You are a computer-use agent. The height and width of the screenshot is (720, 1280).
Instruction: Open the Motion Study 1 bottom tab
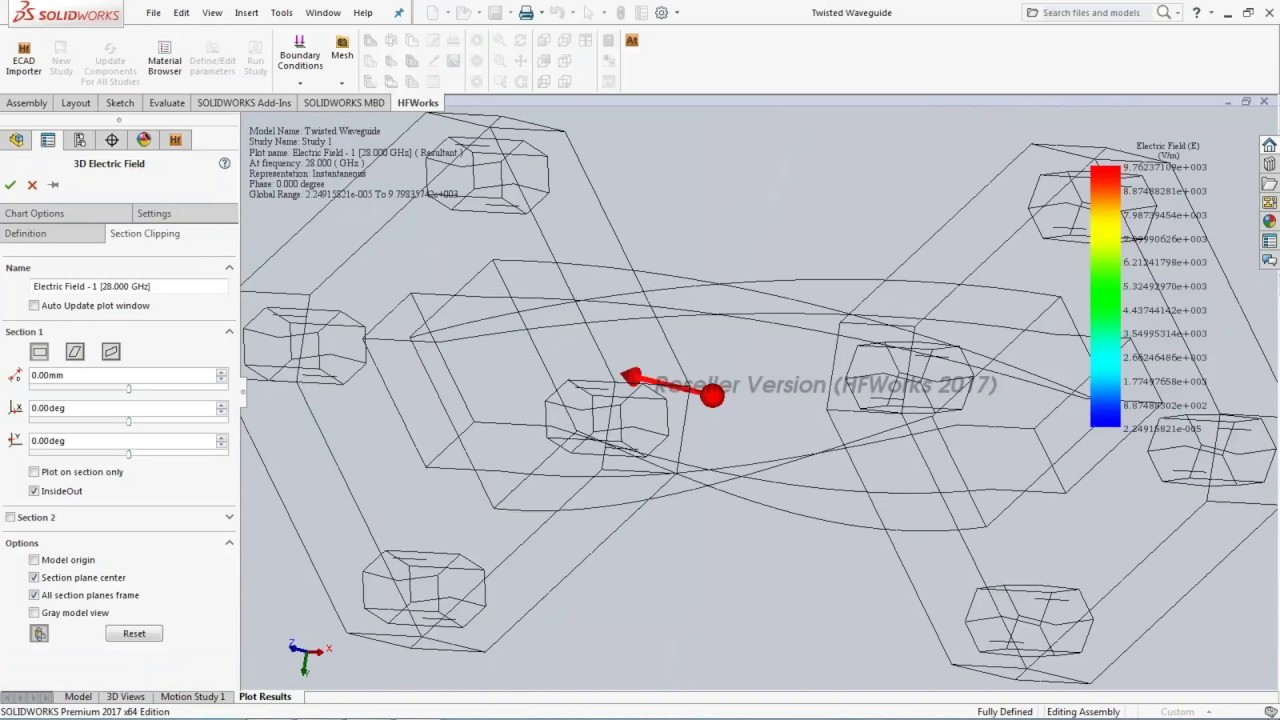point(193,697)
